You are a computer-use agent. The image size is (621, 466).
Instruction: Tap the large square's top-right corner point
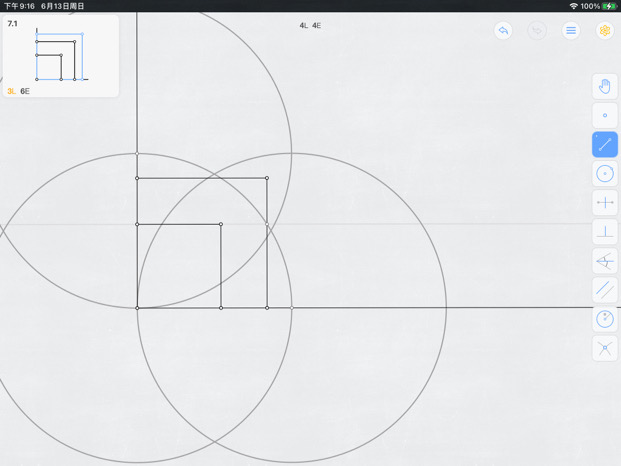pyautogui.click(x=267, y=178)
